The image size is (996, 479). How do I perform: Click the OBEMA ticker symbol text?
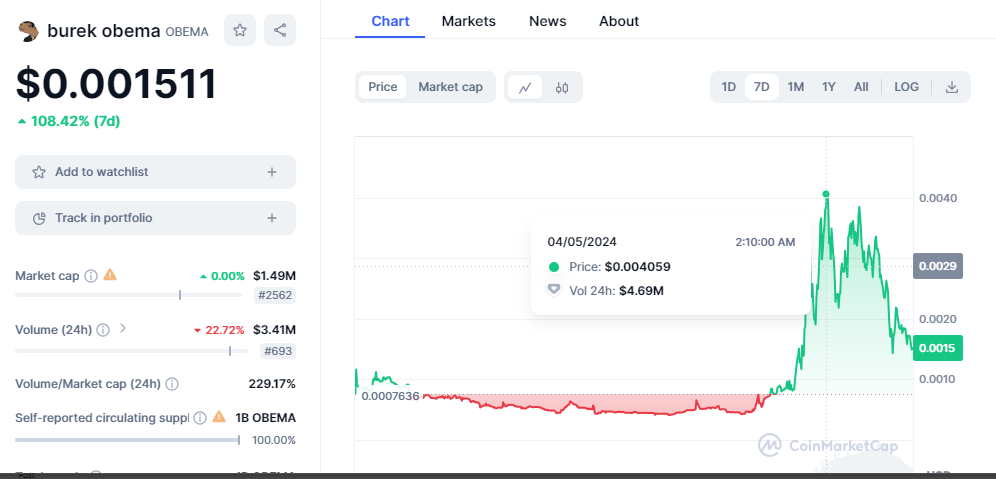[x=187, y=32]
